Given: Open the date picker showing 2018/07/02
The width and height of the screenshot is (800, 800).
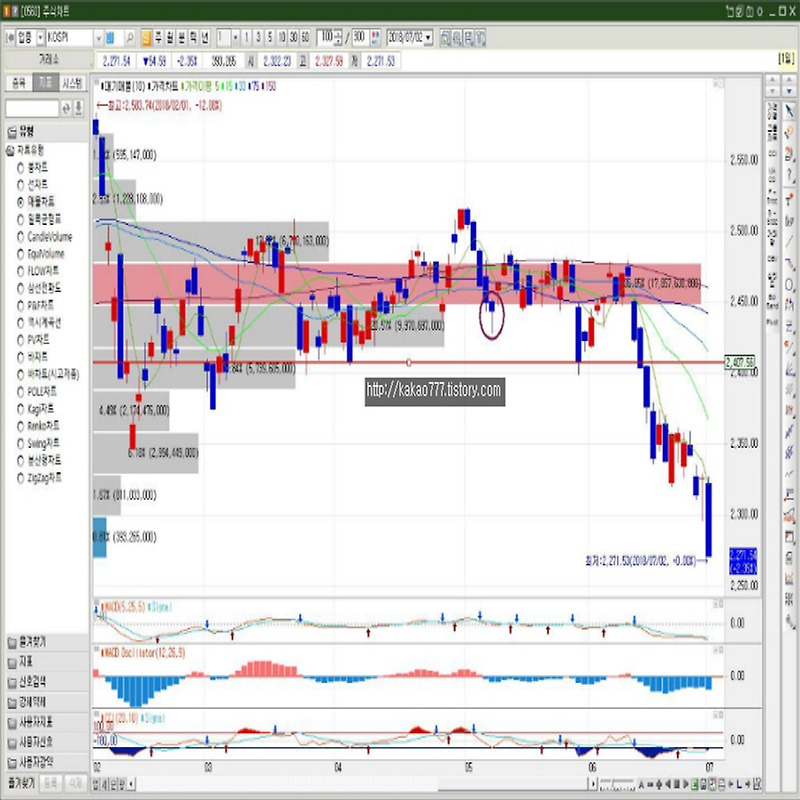Looking at the screenshot, I should click(x=428, y=37).
